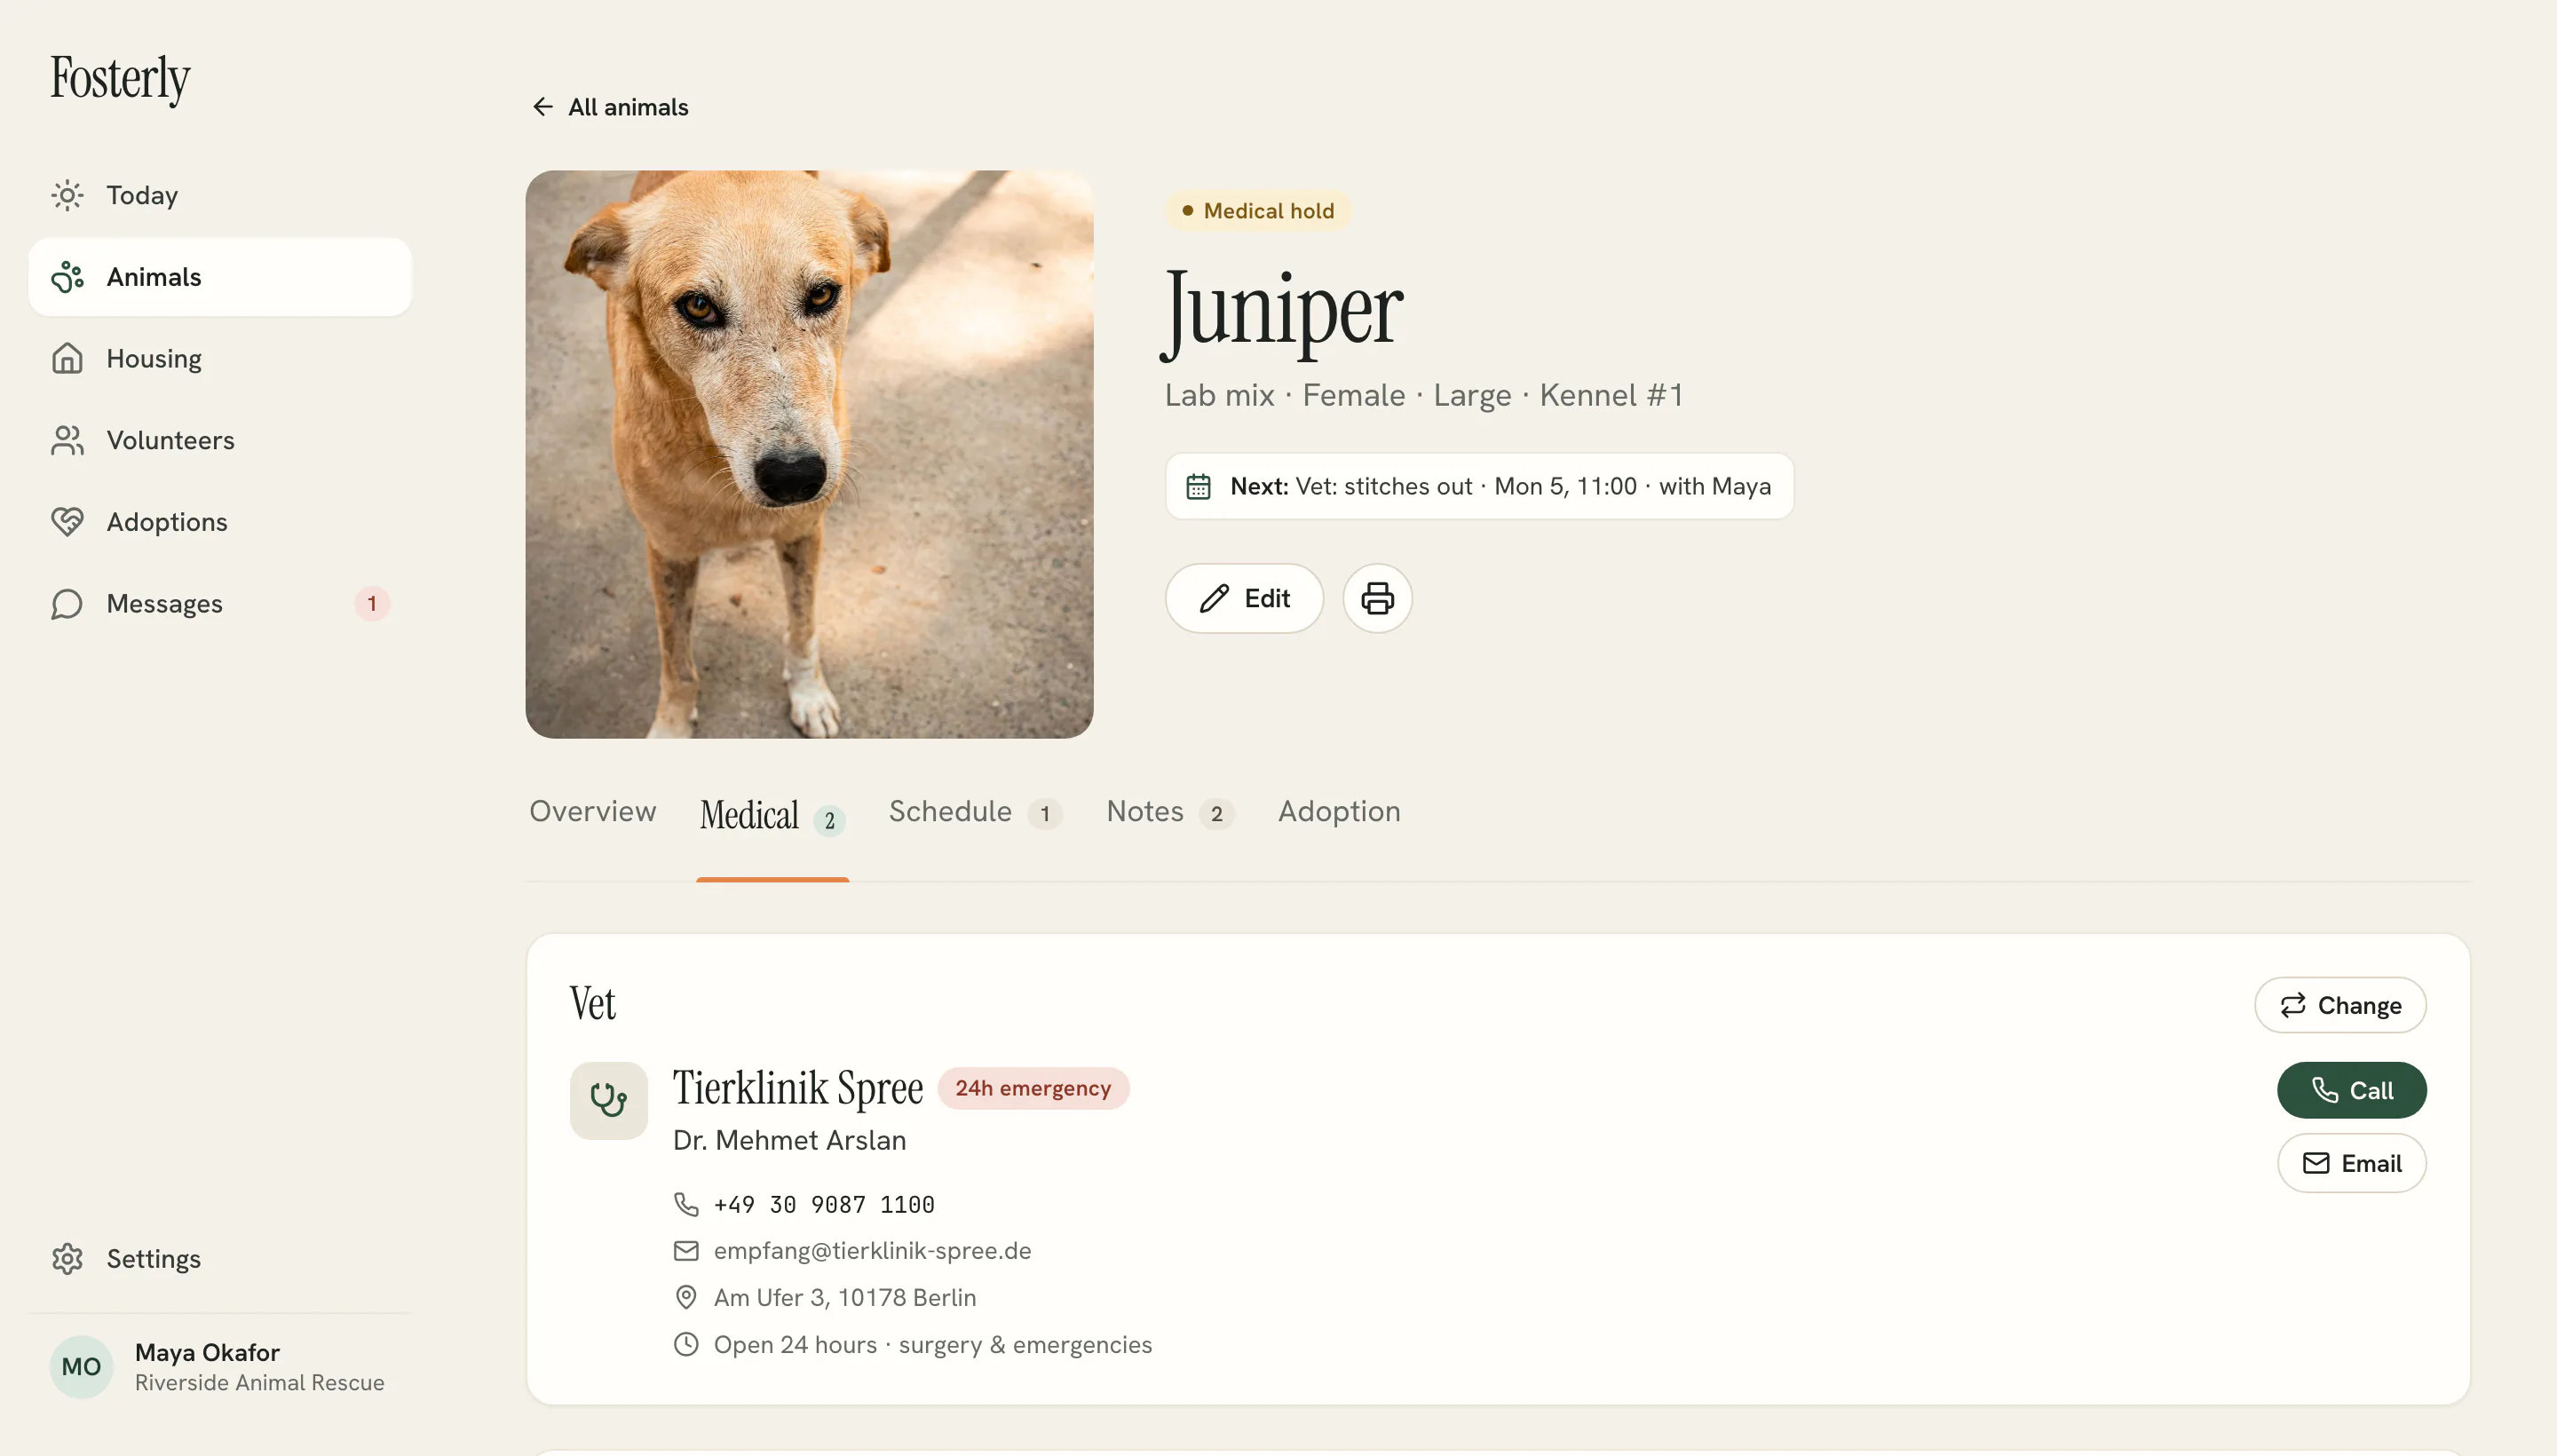Click Lab mix · Female · Large details line
Viewport: 2557px width, 1456px height.
pos(1423,396)
